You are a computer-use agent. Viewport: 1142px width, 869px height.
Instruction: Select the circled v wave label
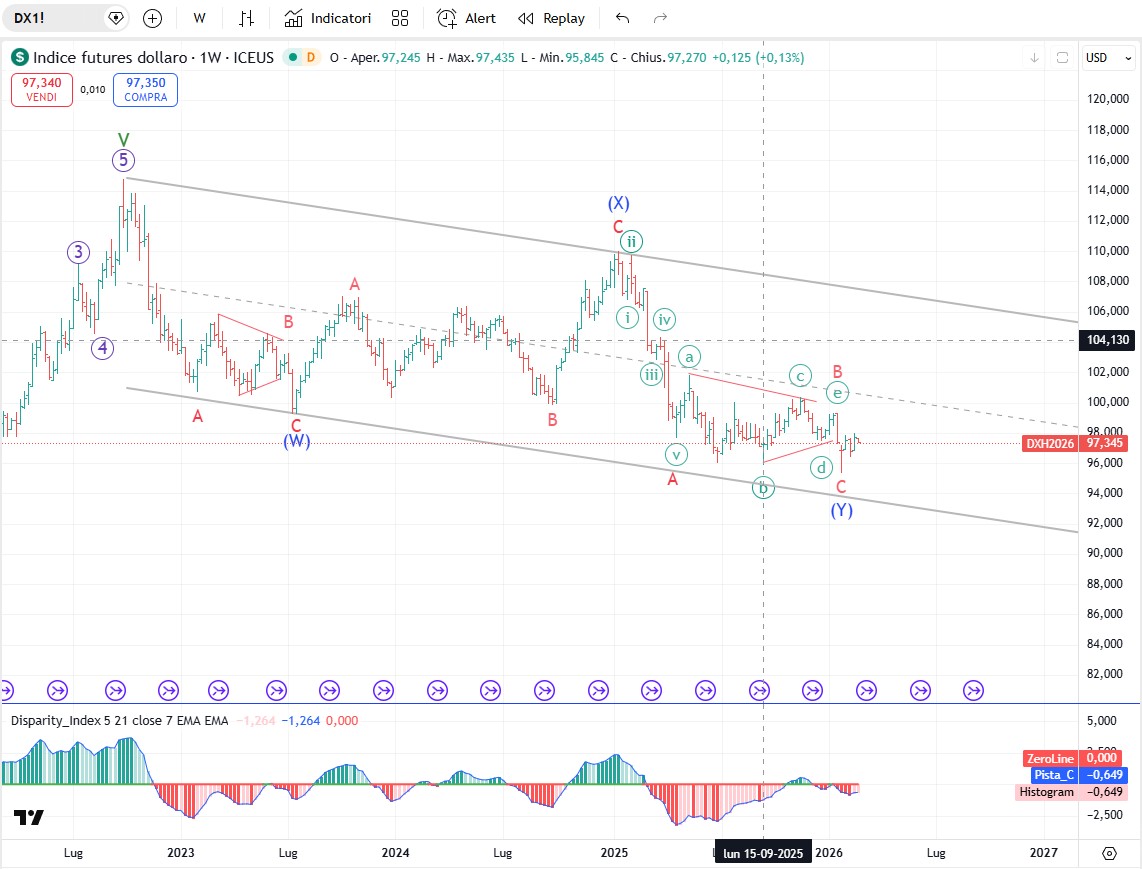pyautogui.click(x=677, y=455)
